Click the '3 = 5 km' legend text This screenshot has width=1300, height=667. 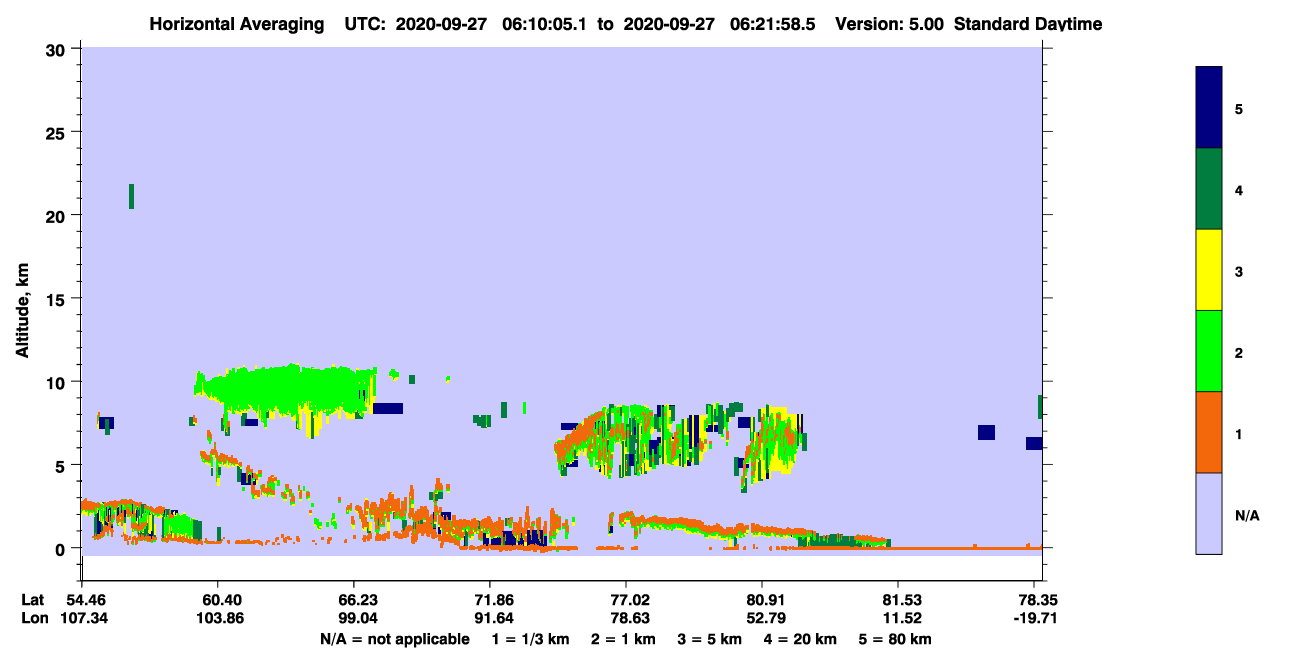[708, 639]
